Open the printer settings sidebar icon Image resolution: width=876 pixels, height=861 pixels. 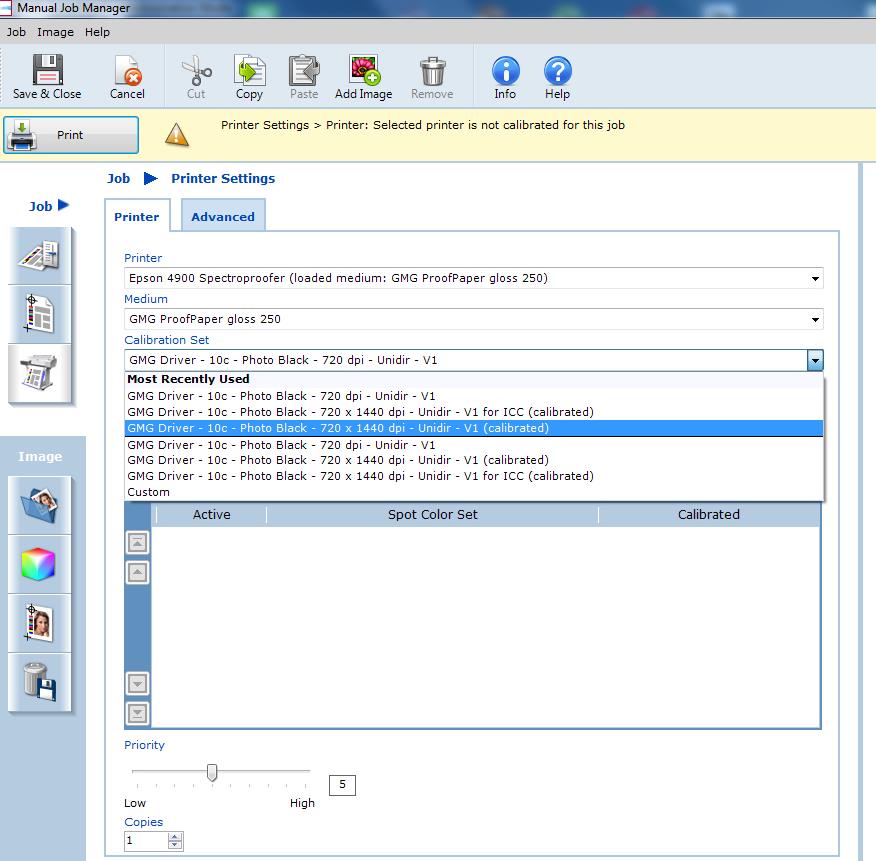[40, 373]
